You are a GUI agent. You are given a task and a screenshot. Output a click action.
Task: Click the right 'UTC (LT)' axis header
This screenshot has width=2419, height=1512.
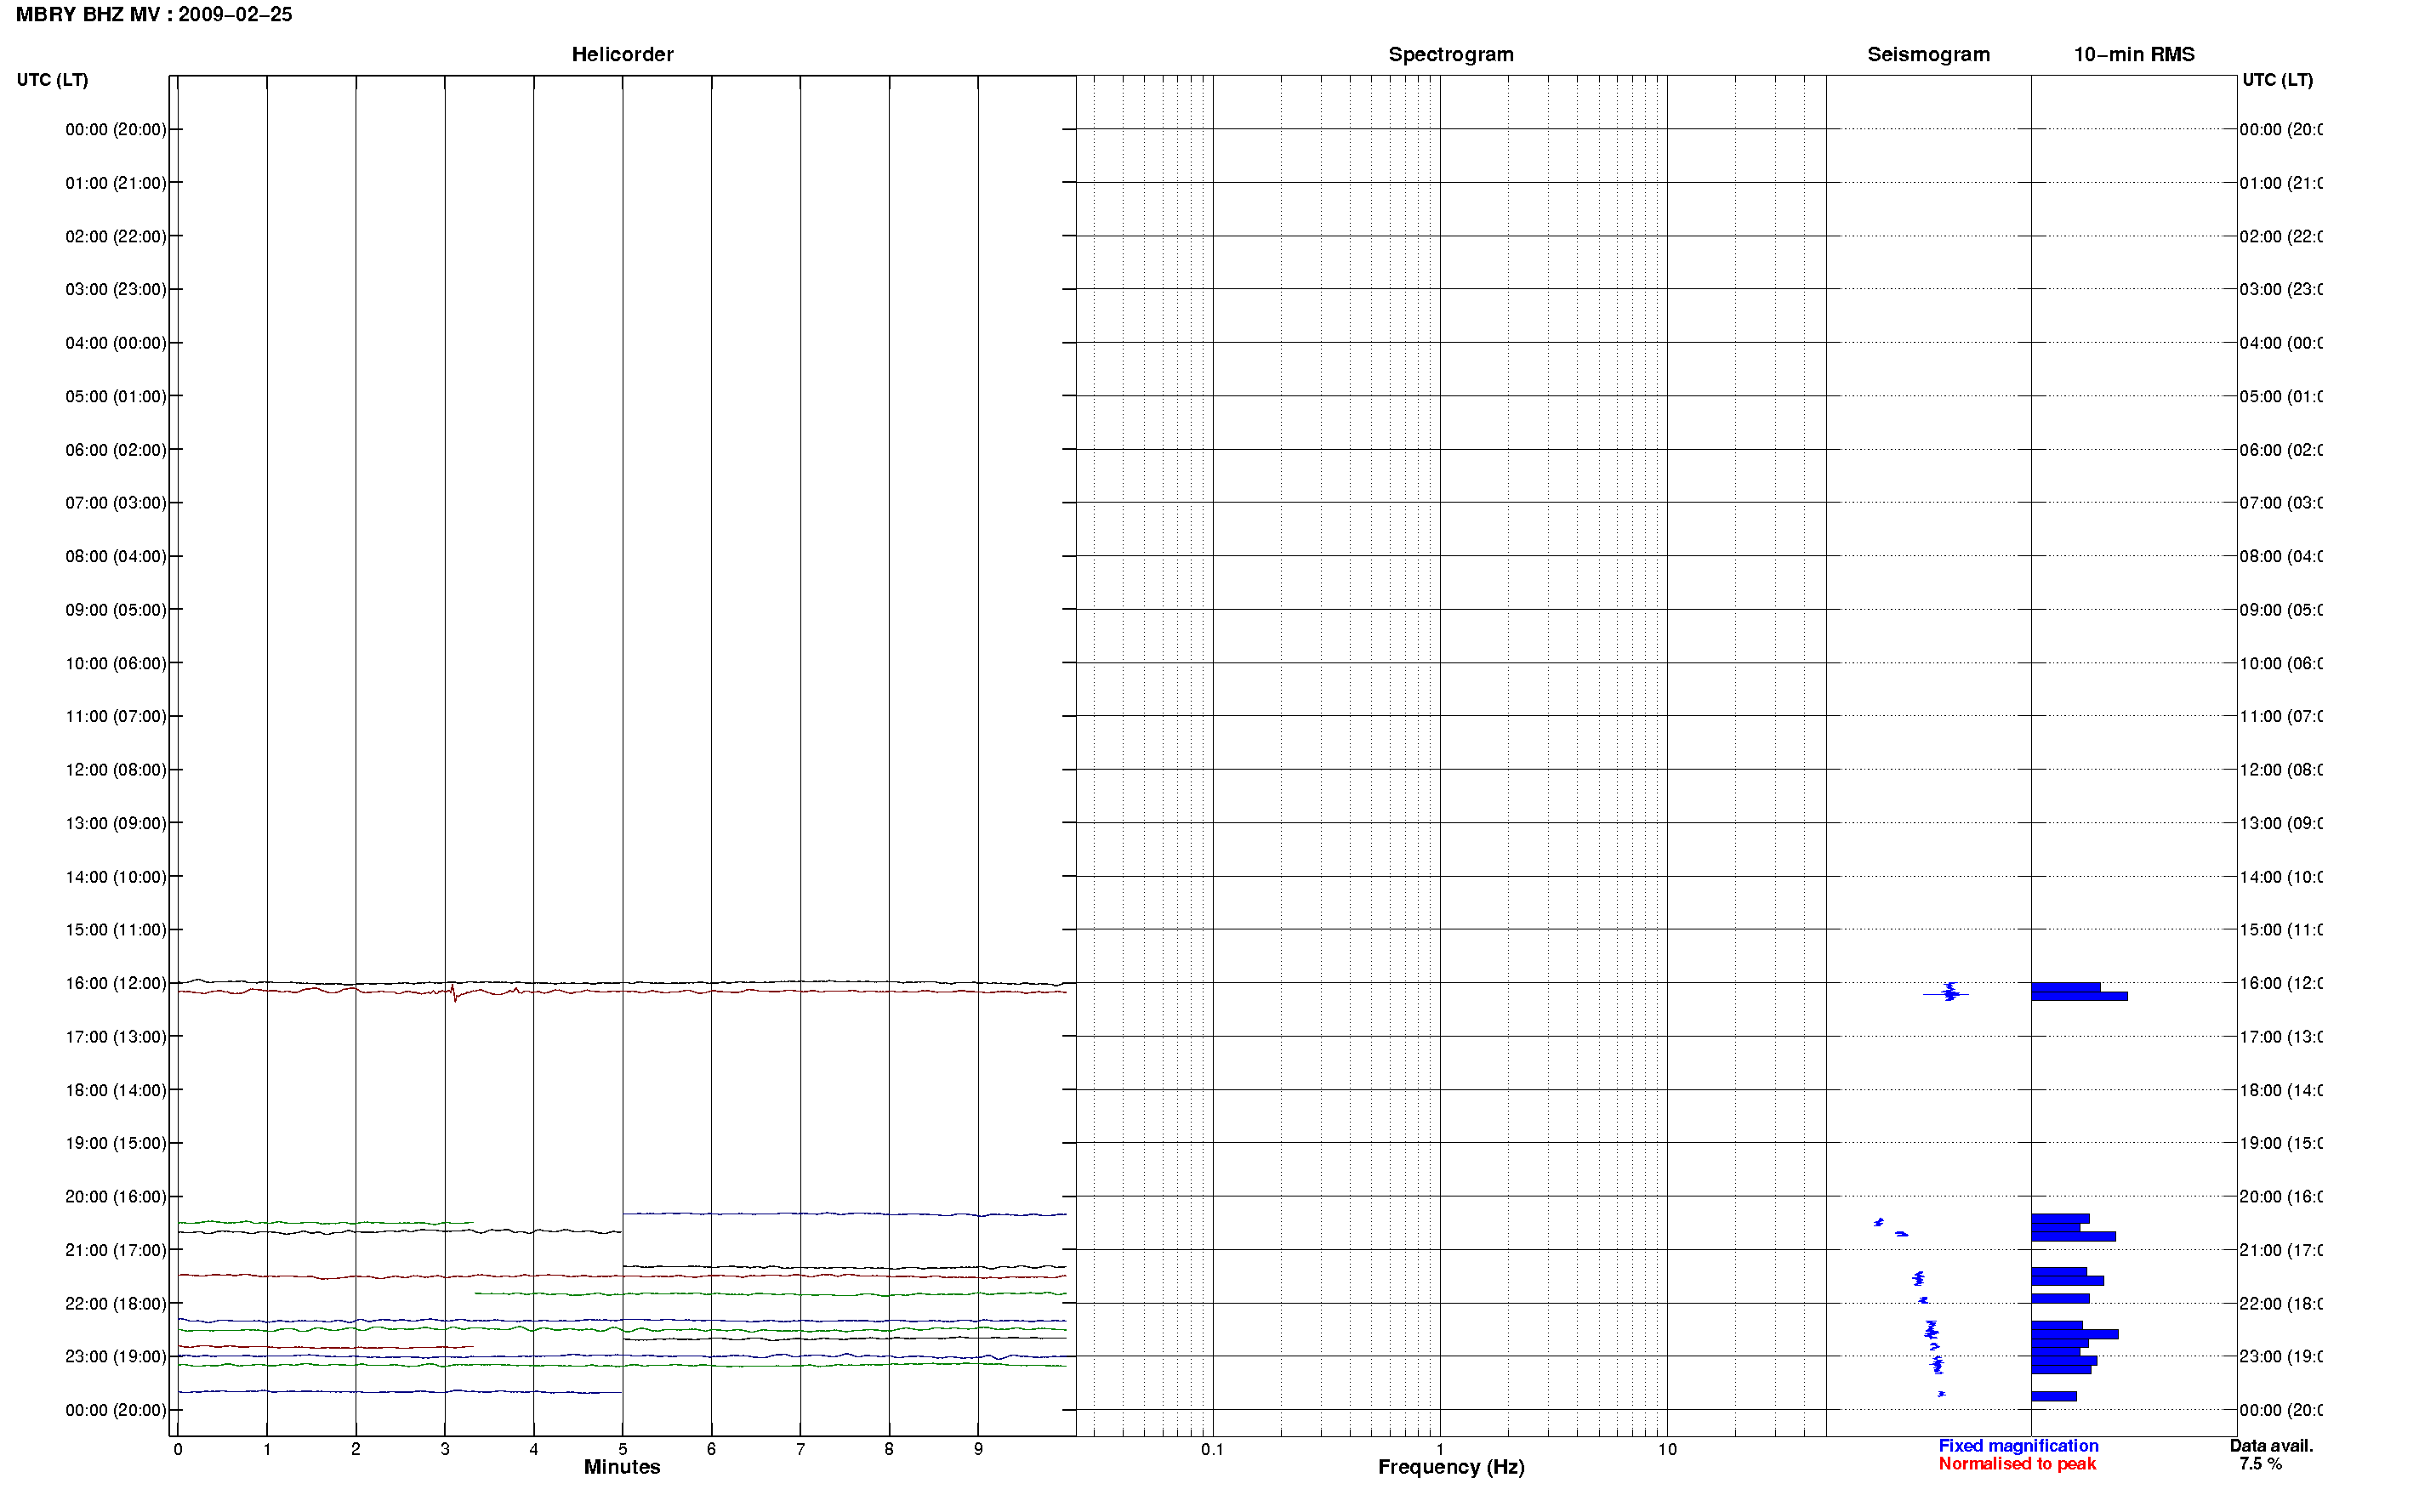pyautogui.click(x=2277, y=79)
